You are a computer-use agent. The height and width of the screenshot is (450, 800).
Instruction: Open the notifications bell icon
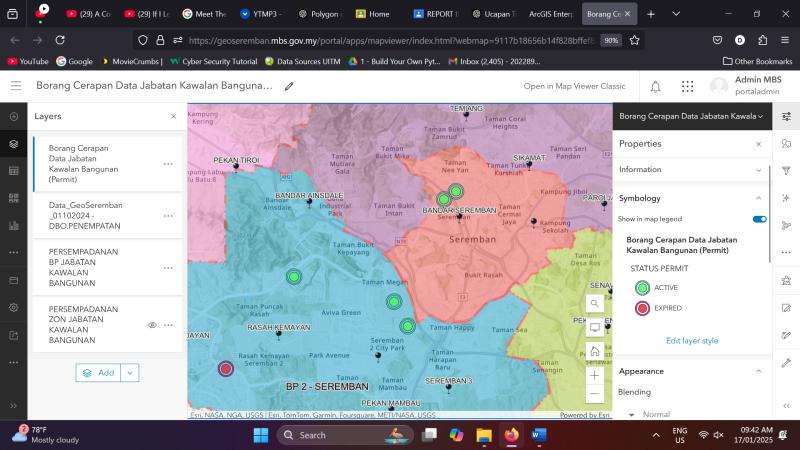(655, 86)
